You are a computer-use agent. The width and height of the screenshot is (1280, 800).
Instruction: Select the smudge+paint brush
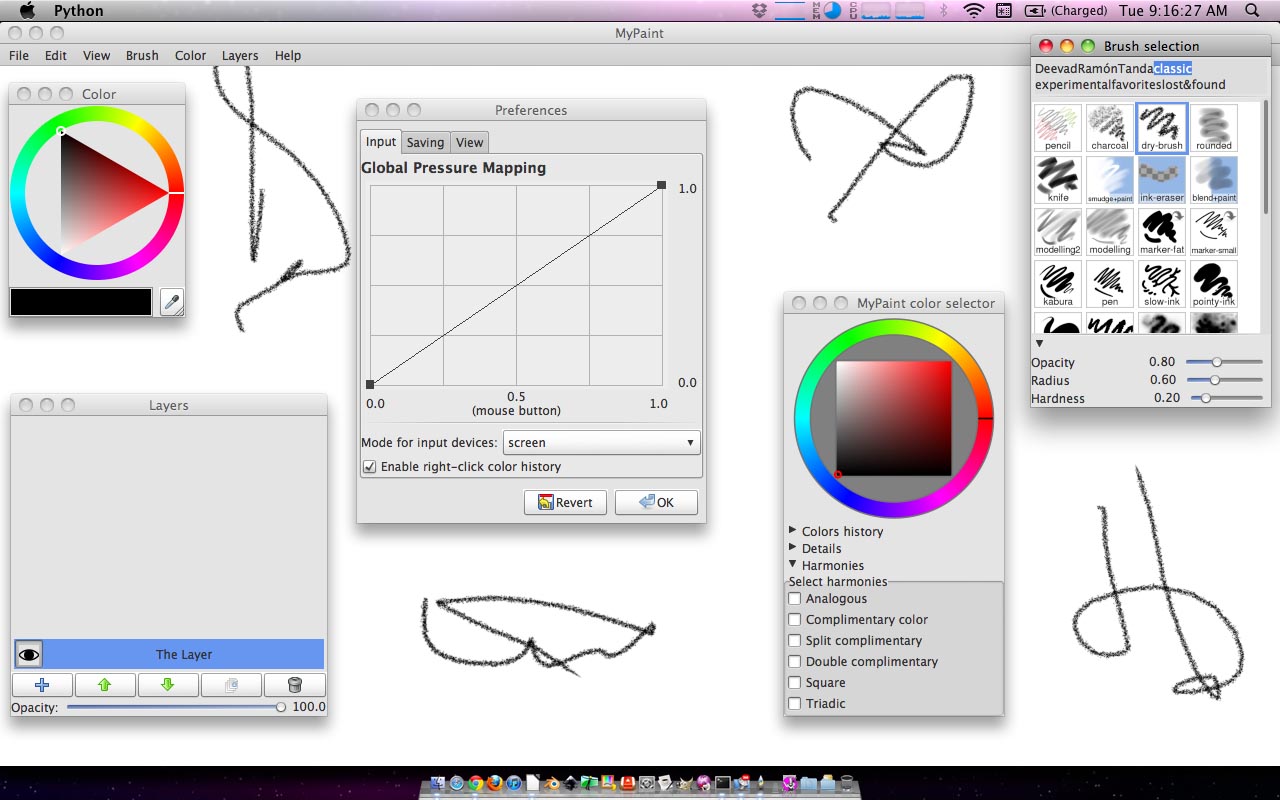1110,180
